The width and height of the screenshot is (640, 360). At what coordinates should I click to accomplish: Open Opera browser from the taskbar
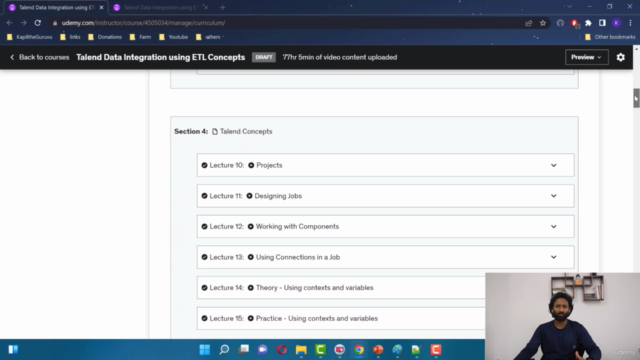[x=282, y=350]
